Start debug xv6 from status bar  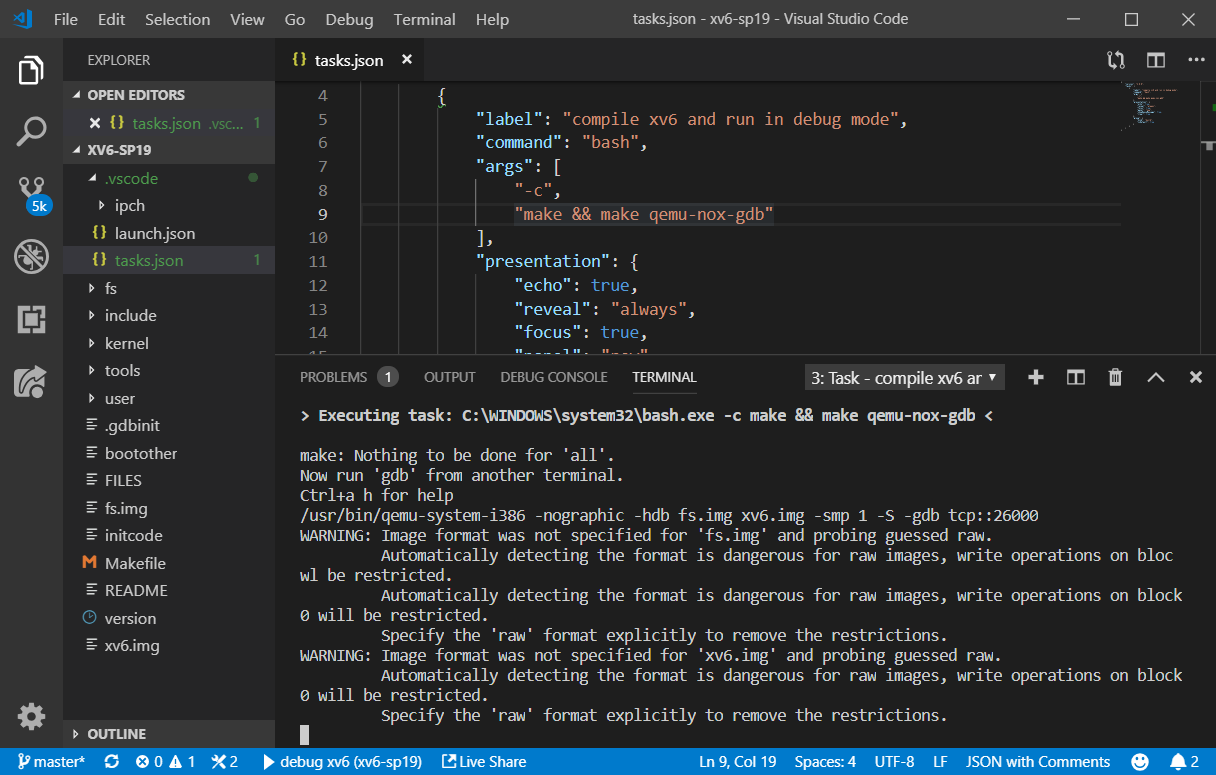[341, 762]
